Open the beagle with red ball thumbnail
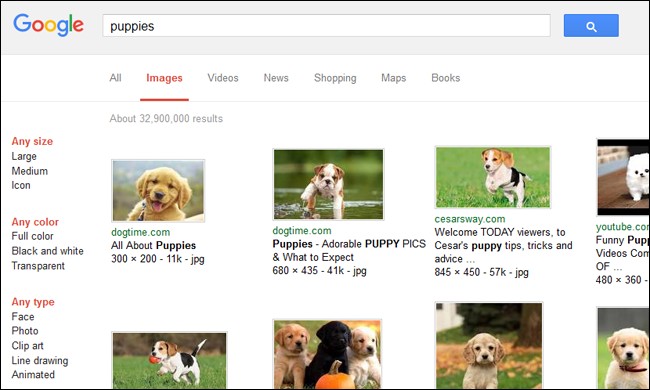Image resolution: width=650 pixels, height=390 pixels. pyautogui.click(x=170, y=361)
